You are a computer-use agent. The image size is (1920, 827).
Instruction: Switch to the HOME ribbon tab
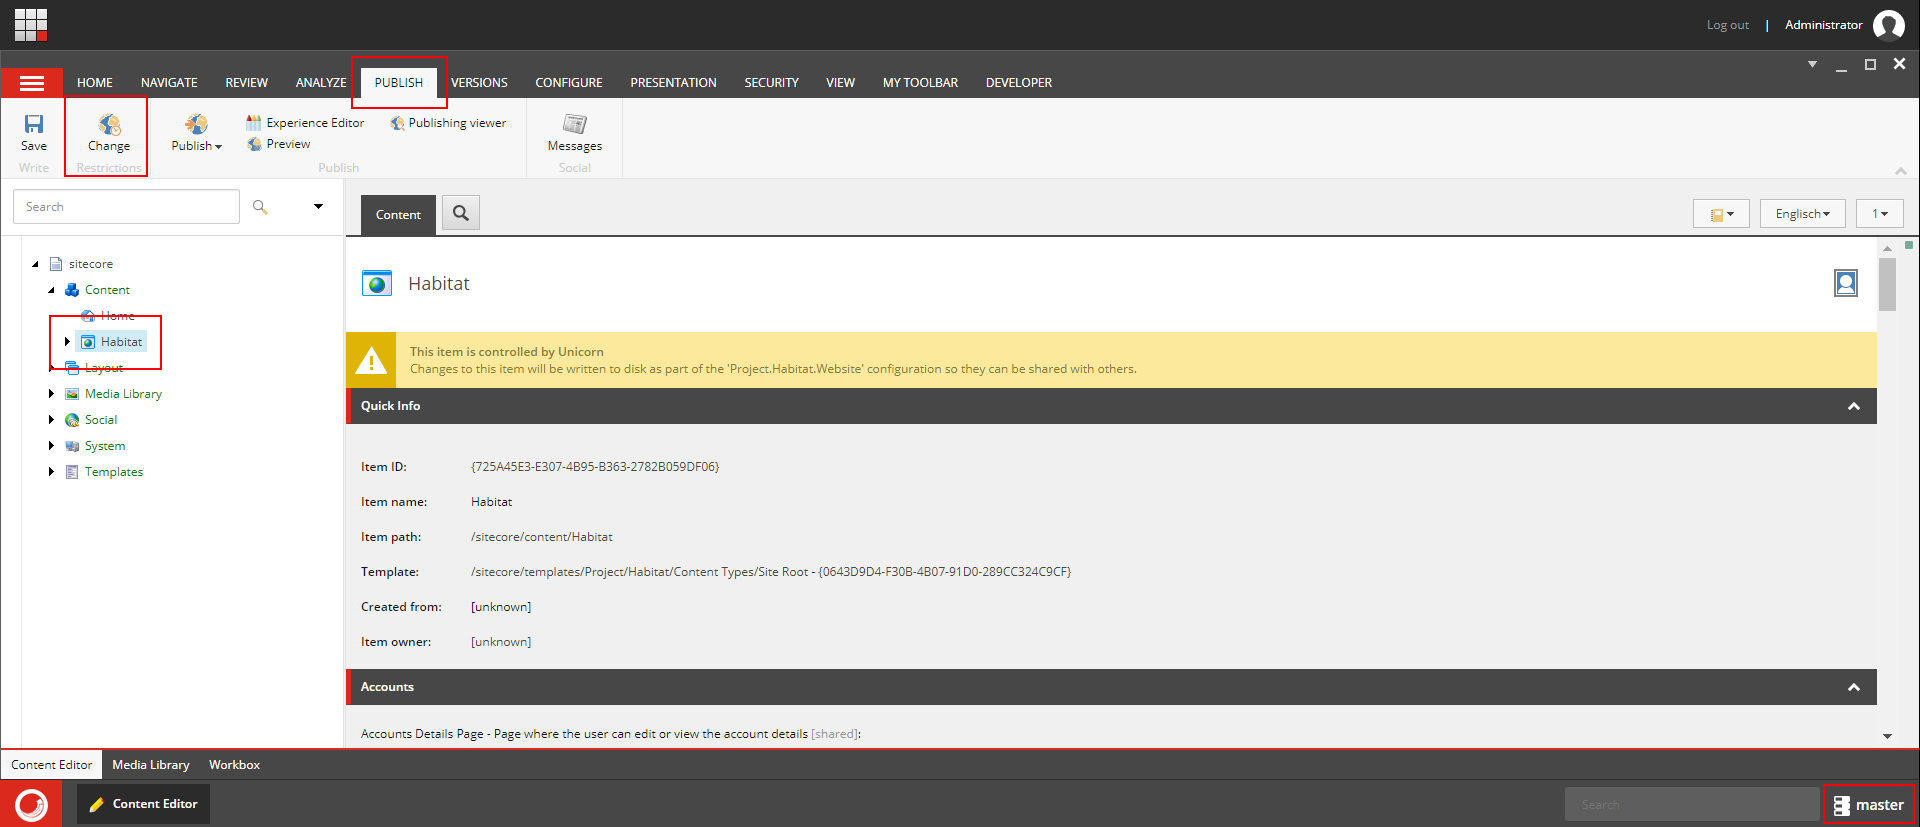95,83
